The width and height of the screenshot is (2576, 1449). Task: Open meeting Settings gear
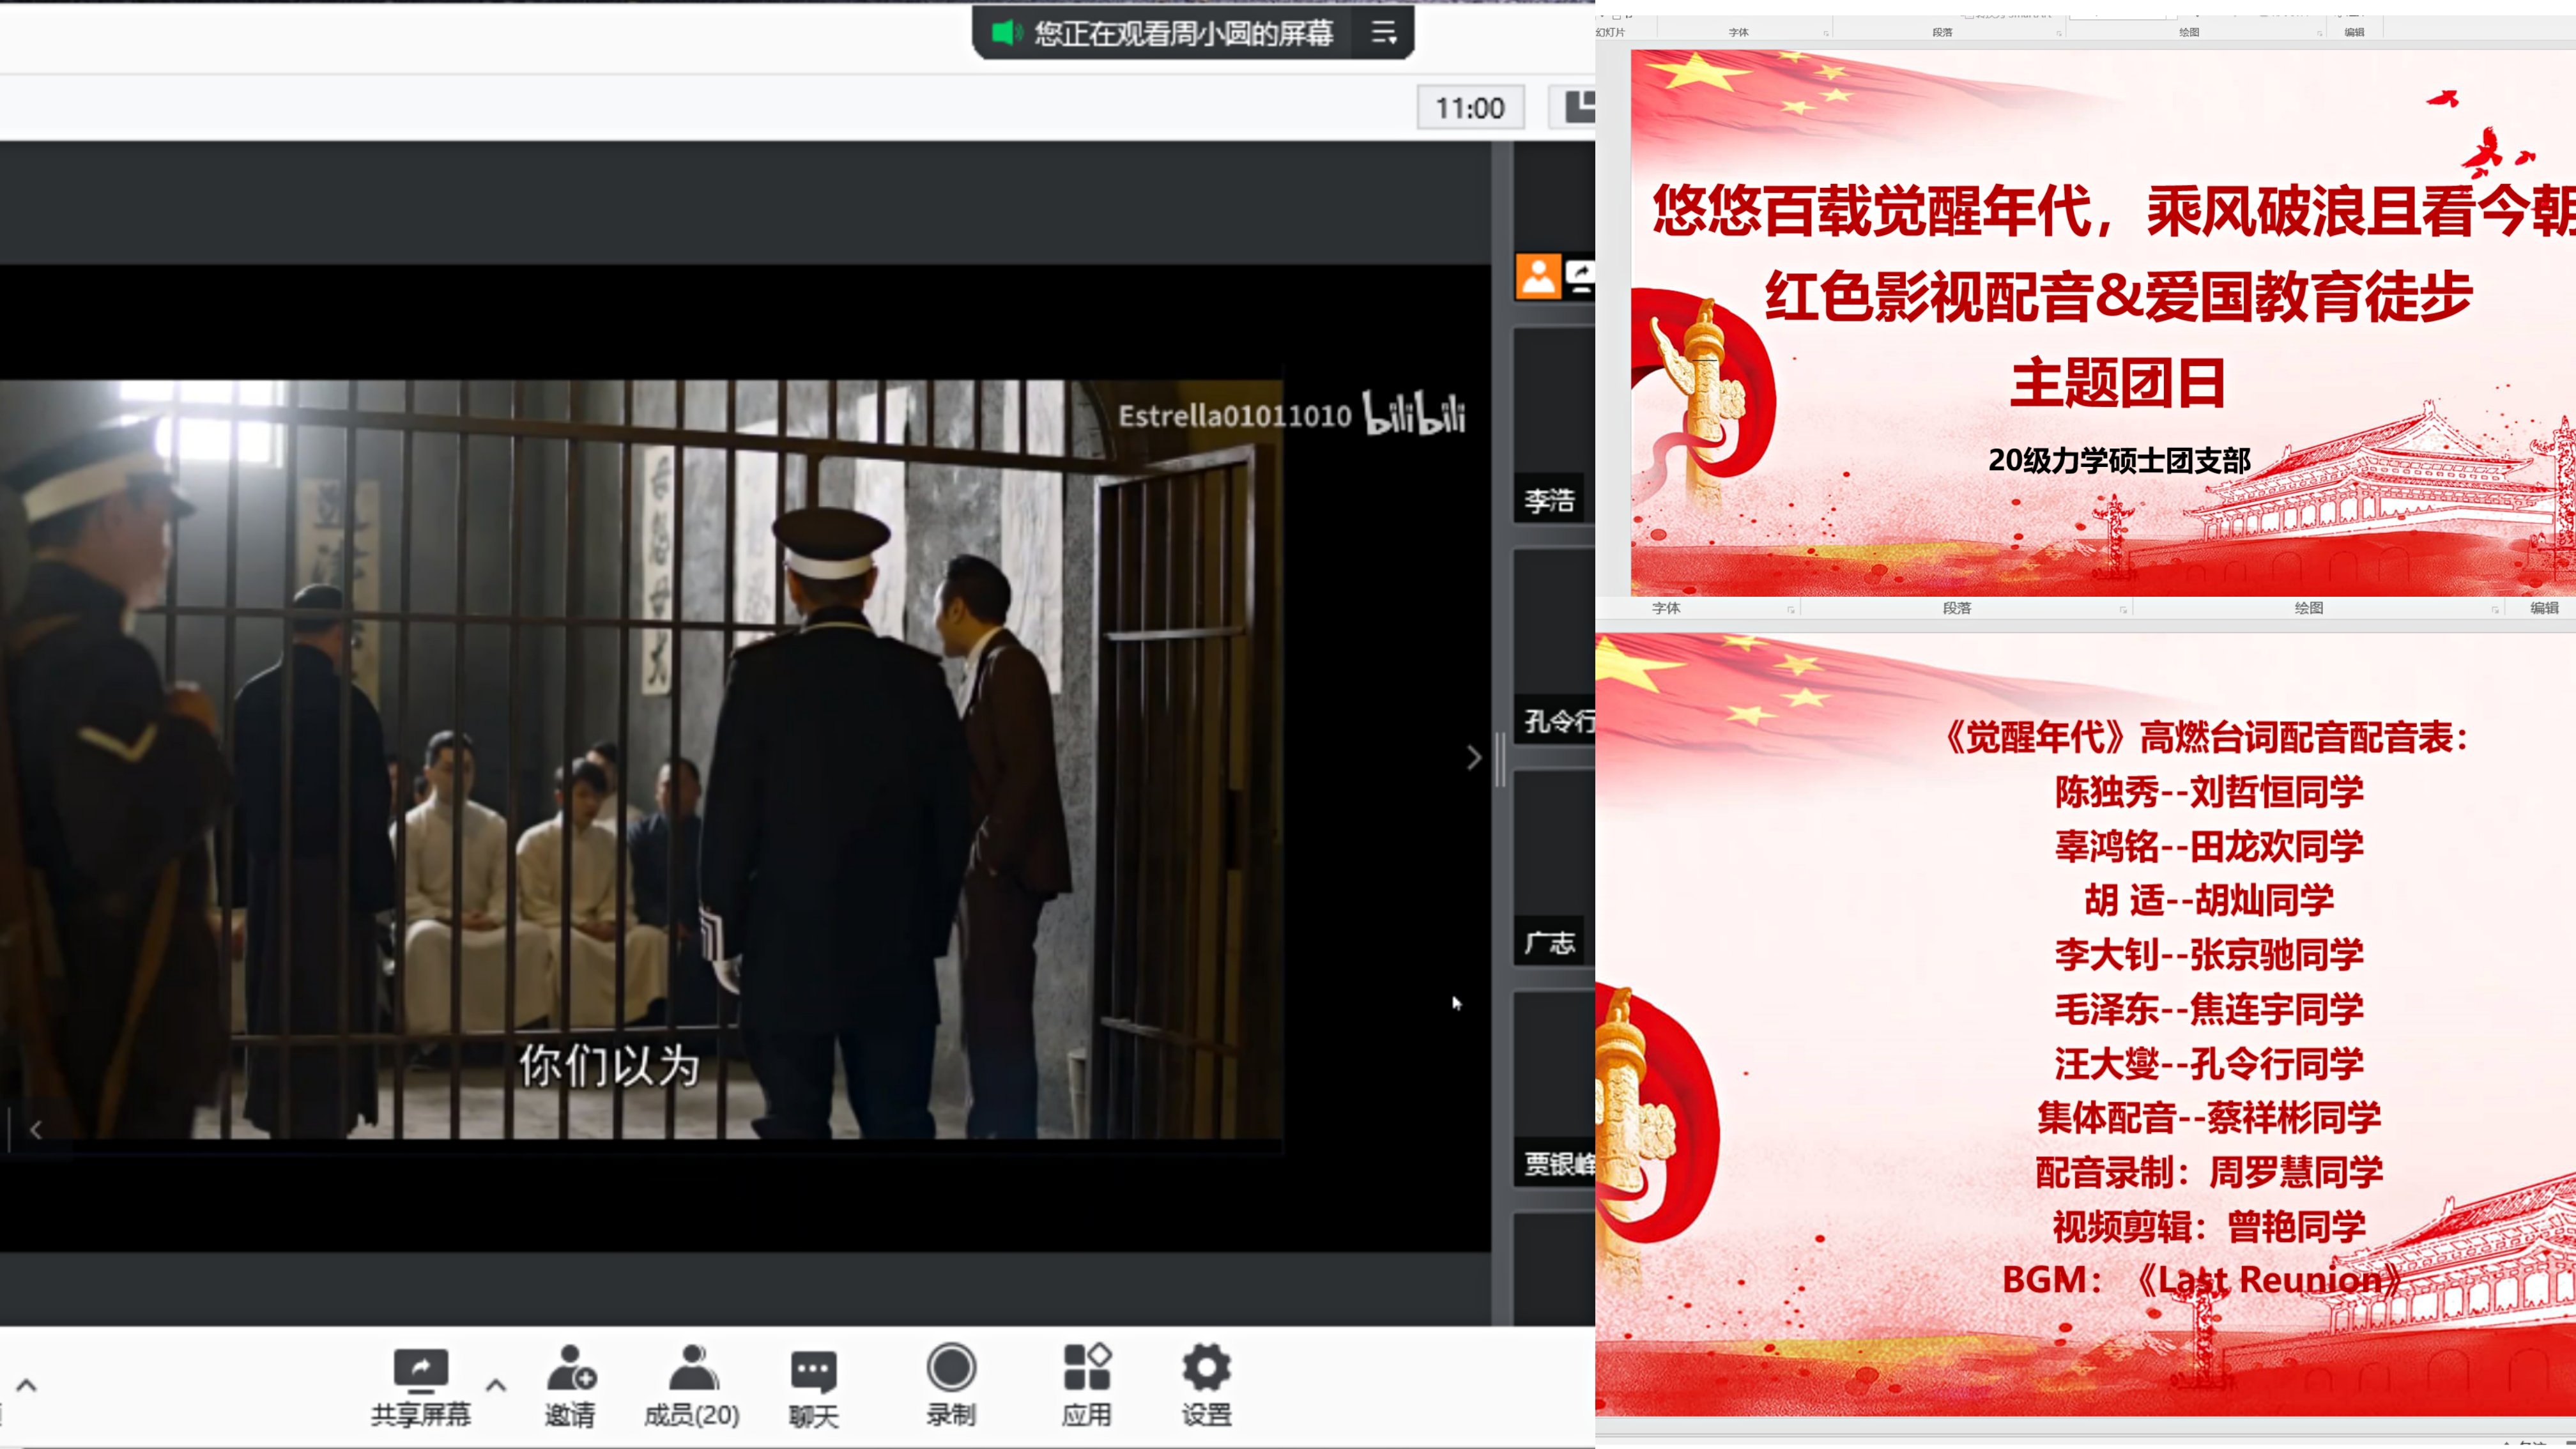click(x=1206, y=1386)
